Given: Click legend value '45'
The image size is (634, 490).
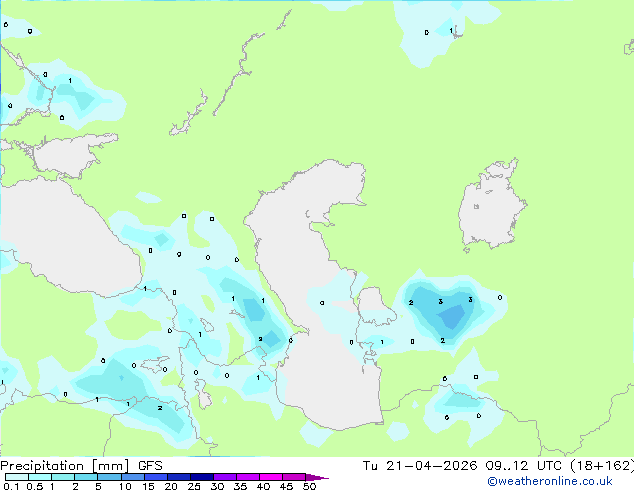Looking at the screenshot, I should pyautogui.click(x=286, y=486).
